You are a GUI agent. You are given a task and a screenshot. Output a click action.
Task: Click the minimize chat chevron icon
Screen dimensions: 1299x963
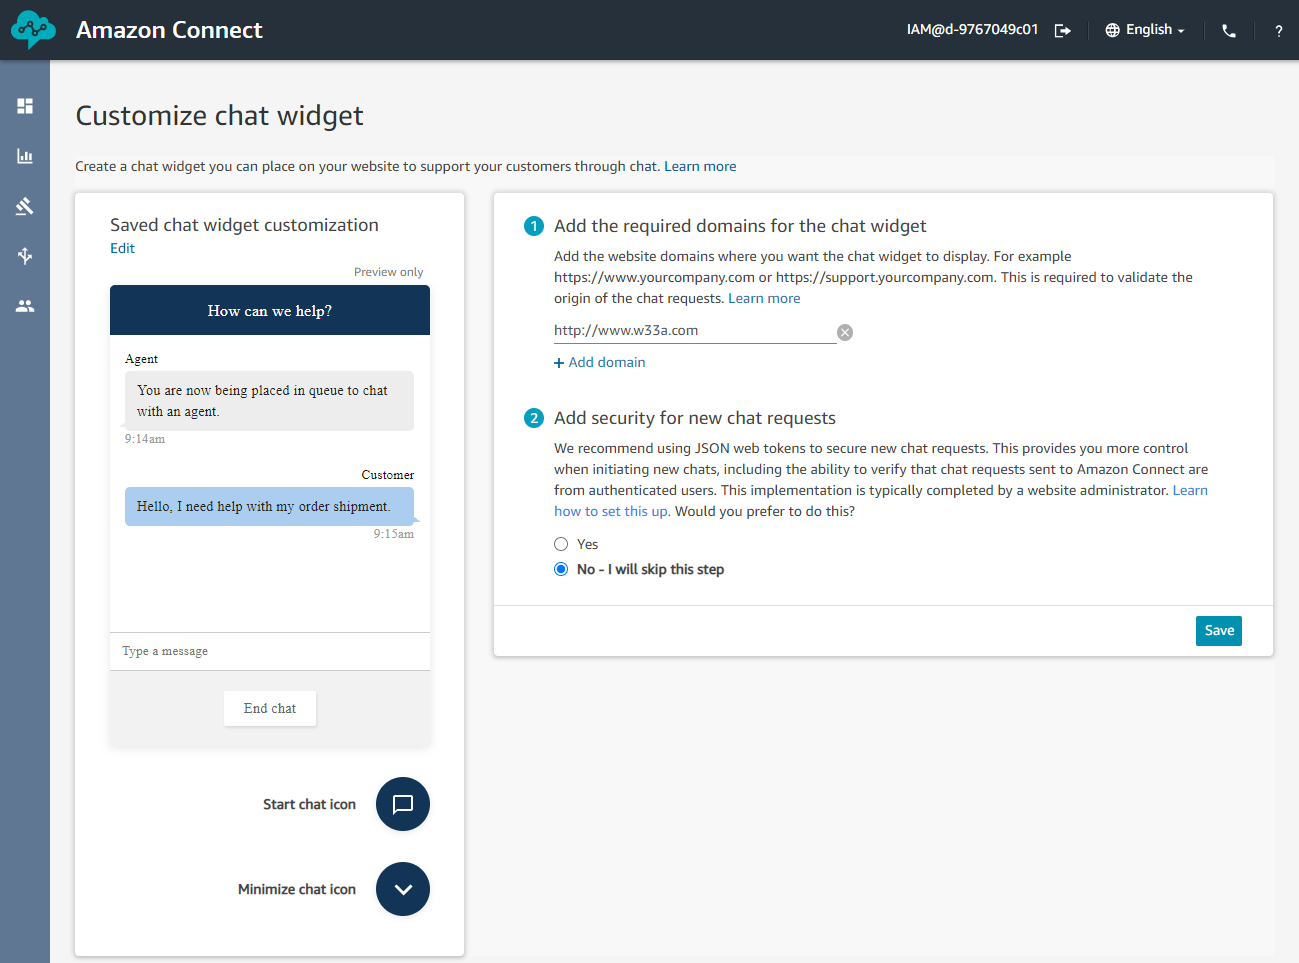click(x=403, y=889)
